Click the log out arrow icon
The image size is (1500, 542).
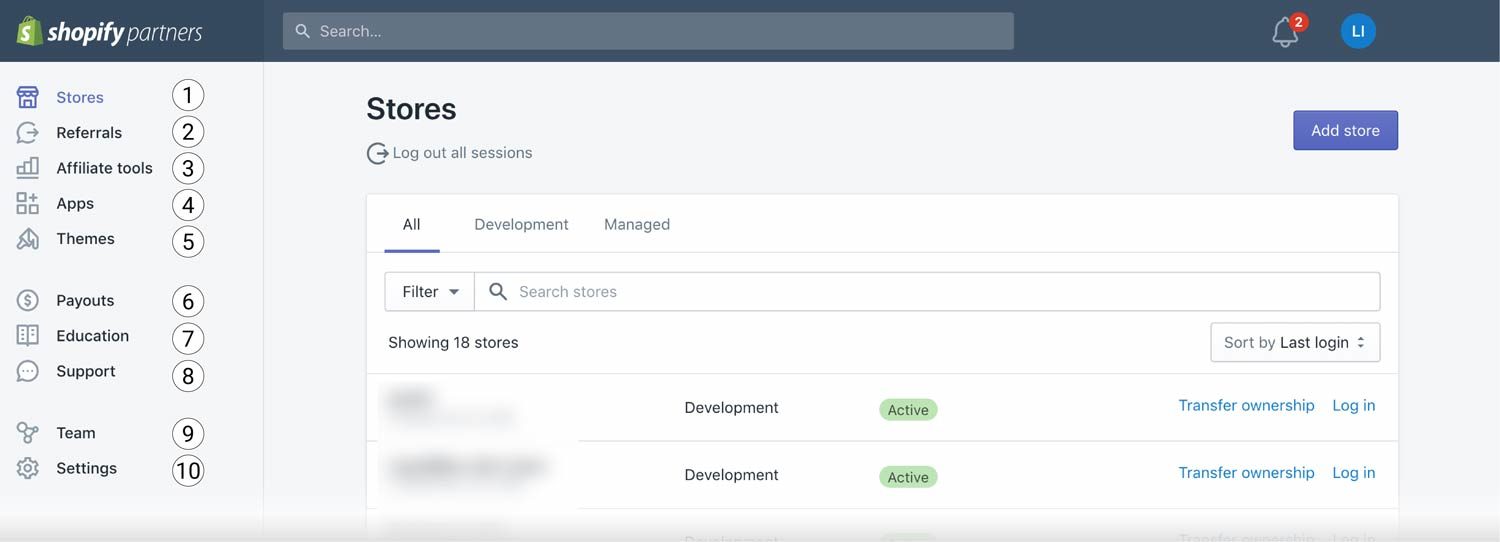(377, 153)
